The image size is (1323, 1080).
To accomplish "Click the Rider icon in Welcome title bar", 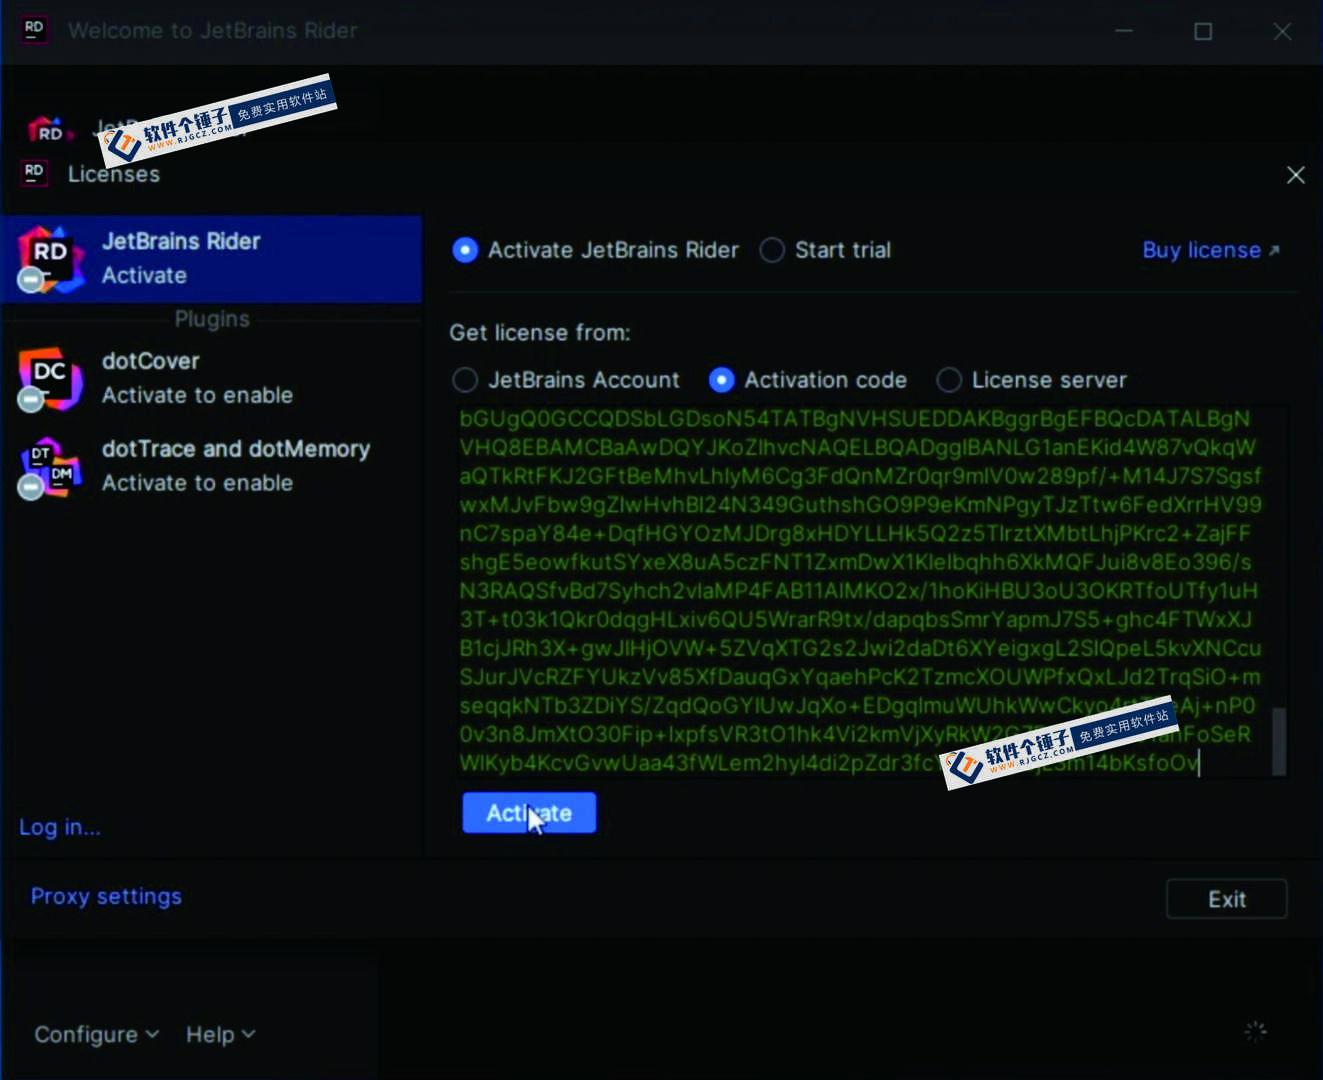I will click(34, 29).
